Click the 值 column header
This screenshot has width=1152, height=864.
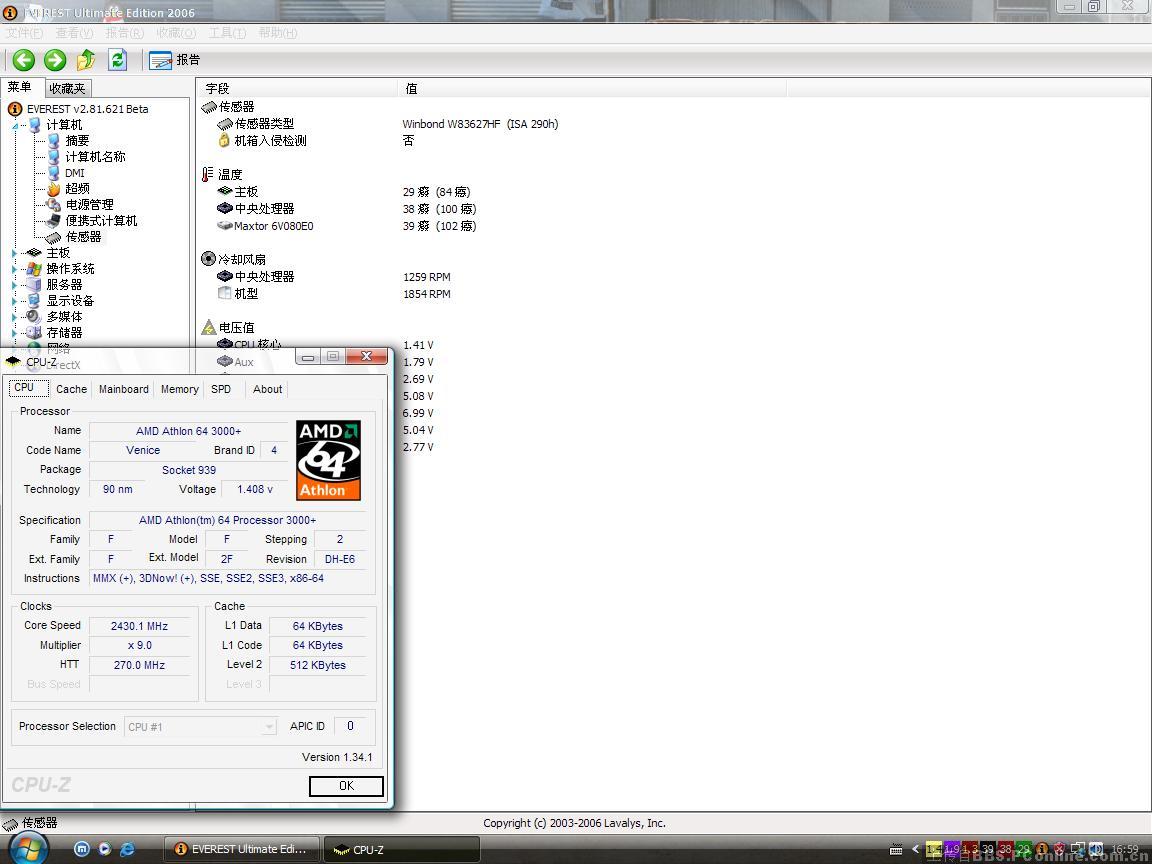click(592, 88)
